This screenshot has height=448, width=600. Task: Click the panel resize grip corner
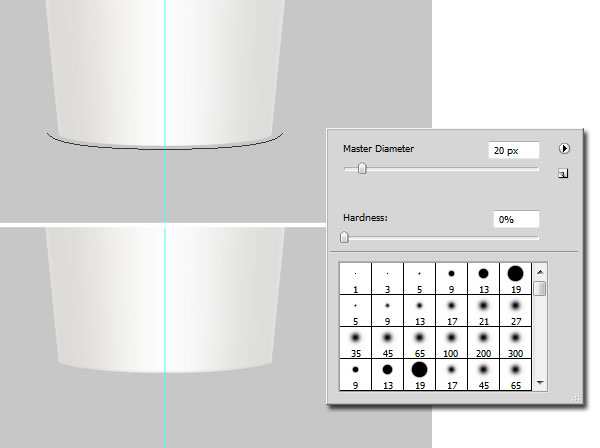coord(575,398)
